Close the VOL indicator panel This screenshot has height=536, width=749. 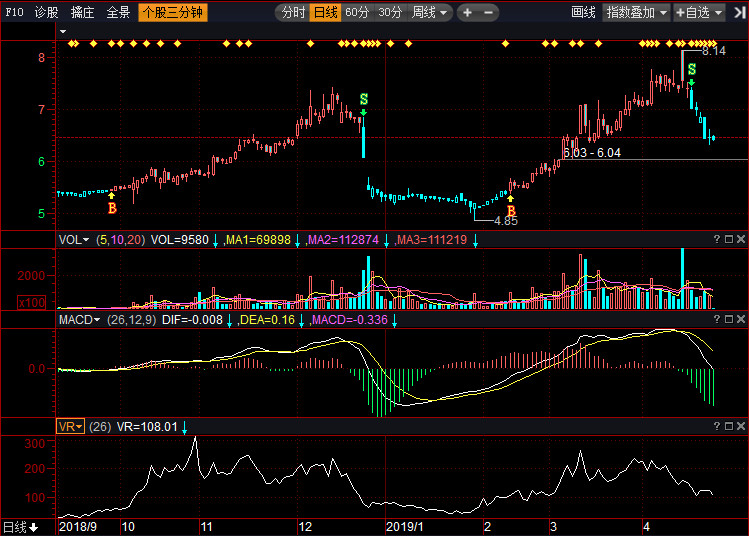click(x=740, y=240)
